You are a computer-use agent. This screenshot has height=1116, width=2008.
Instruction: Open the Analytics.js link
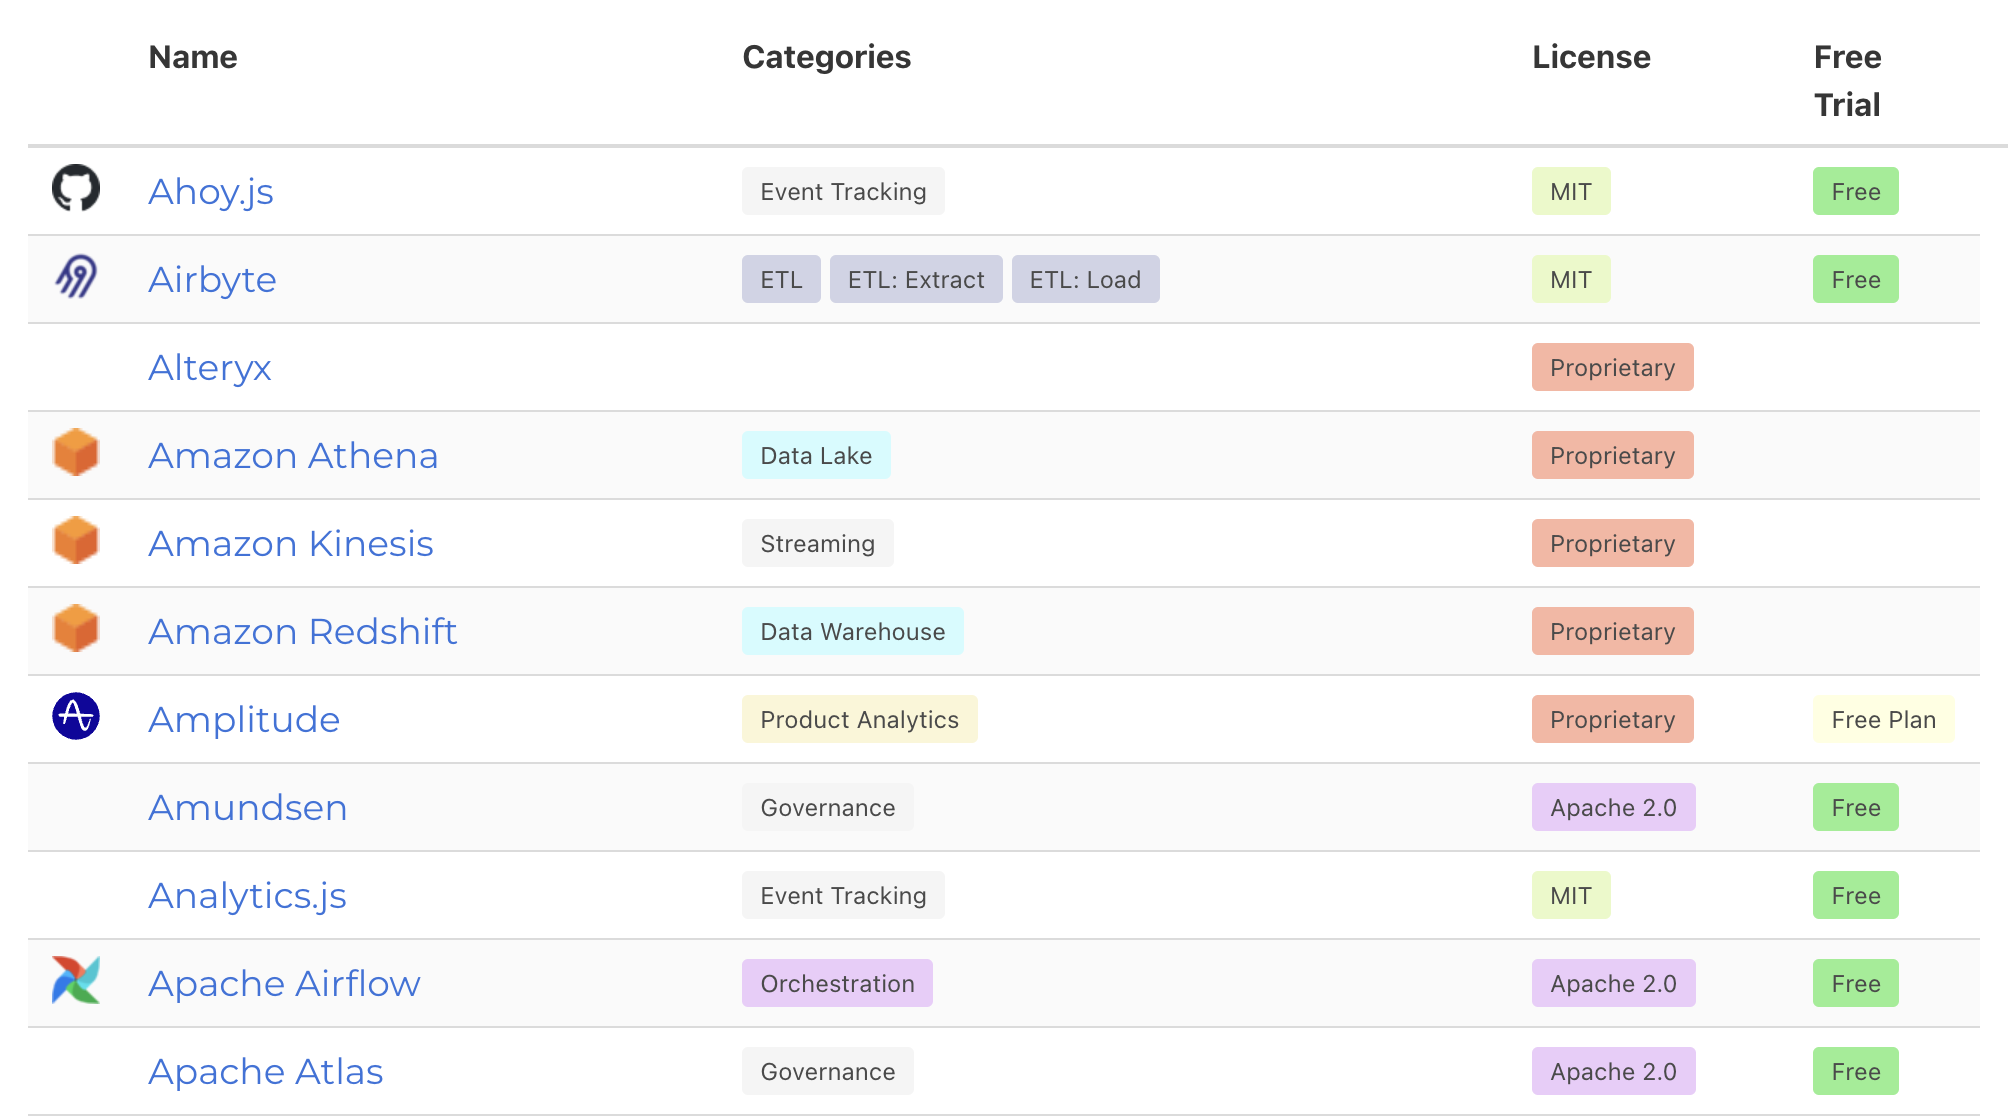(248, 896)
